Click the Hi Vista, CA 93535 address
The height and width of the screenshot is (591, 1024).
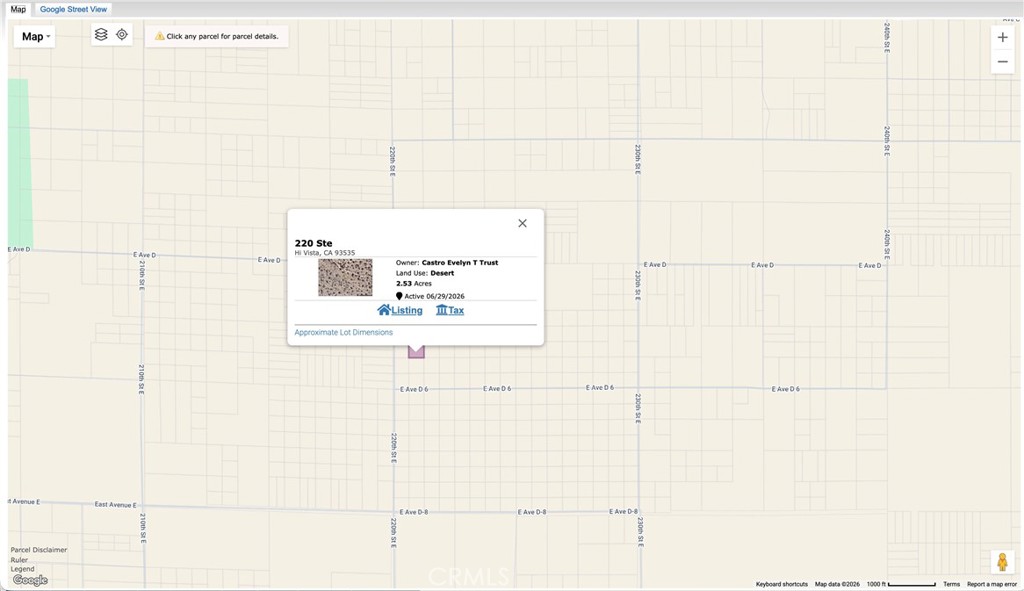click(325, 253)
